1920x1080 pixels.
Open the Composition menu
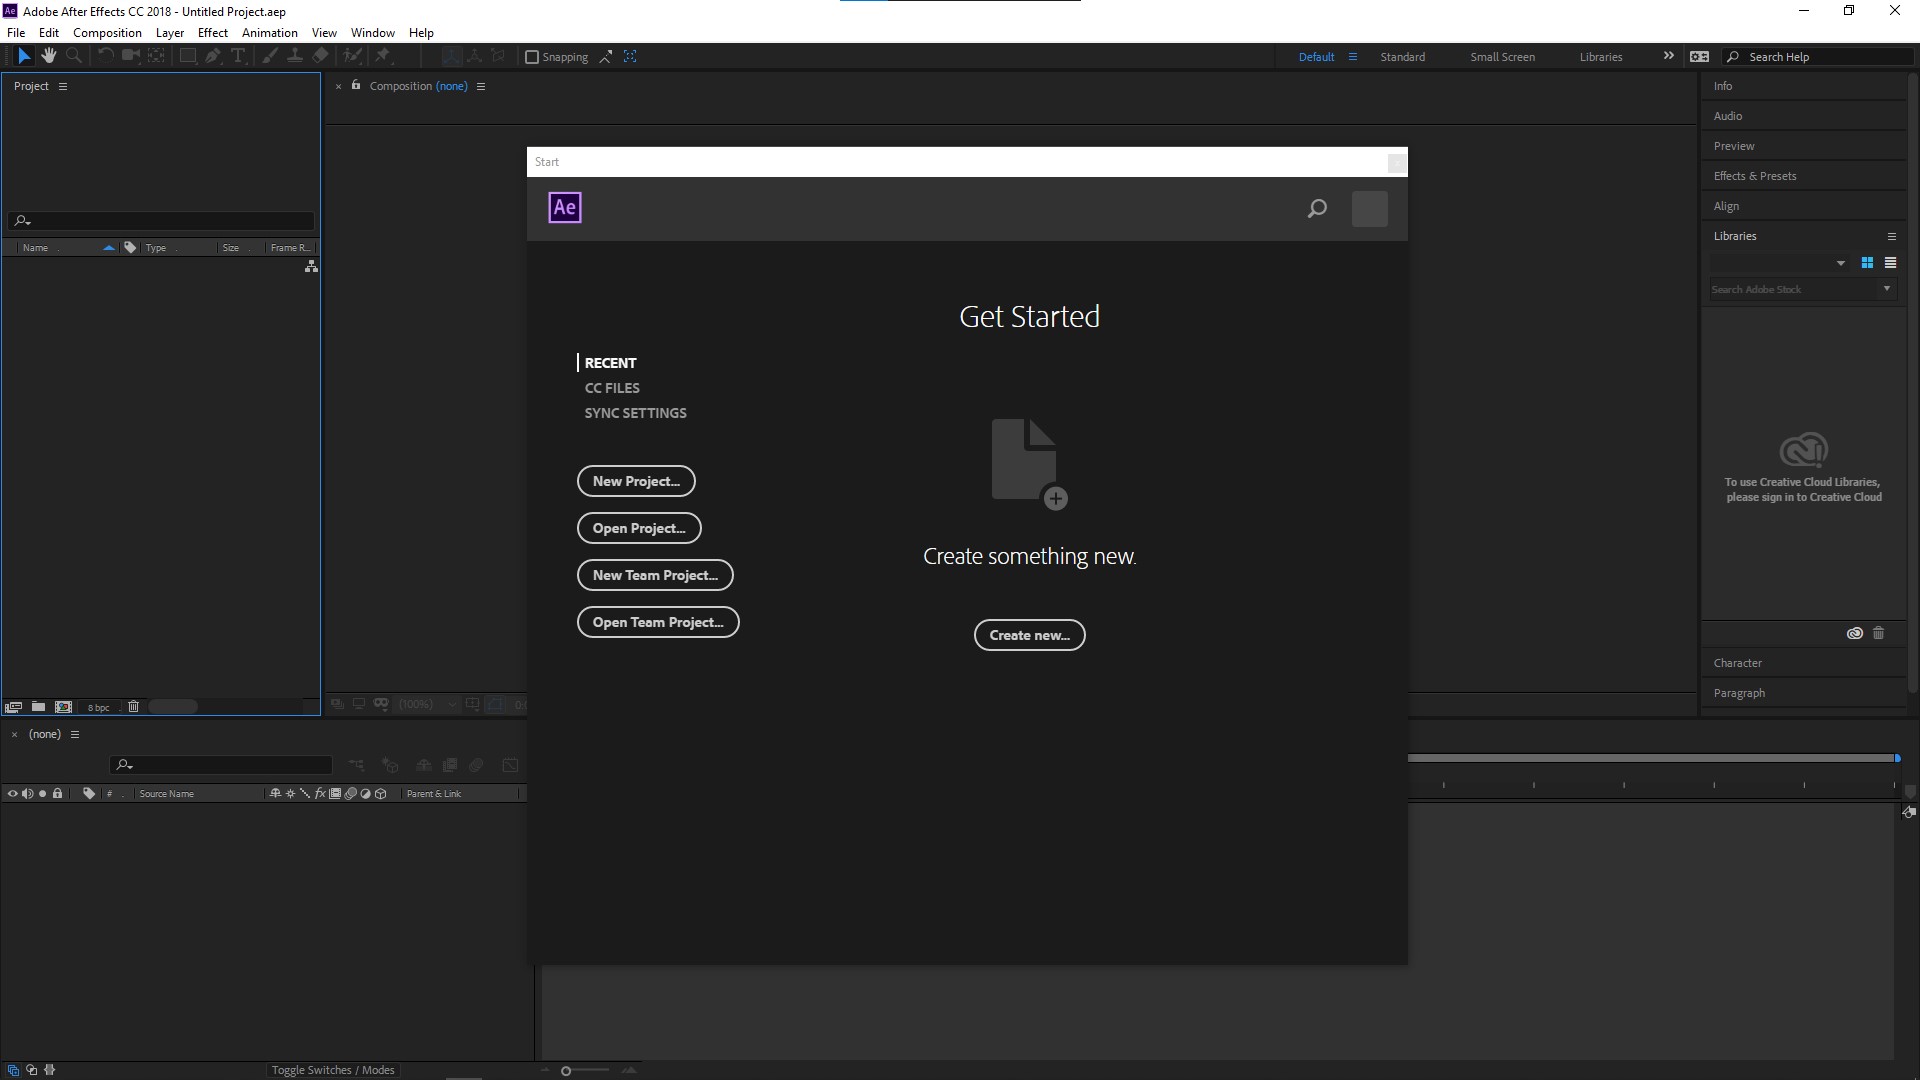coord(107,33)
